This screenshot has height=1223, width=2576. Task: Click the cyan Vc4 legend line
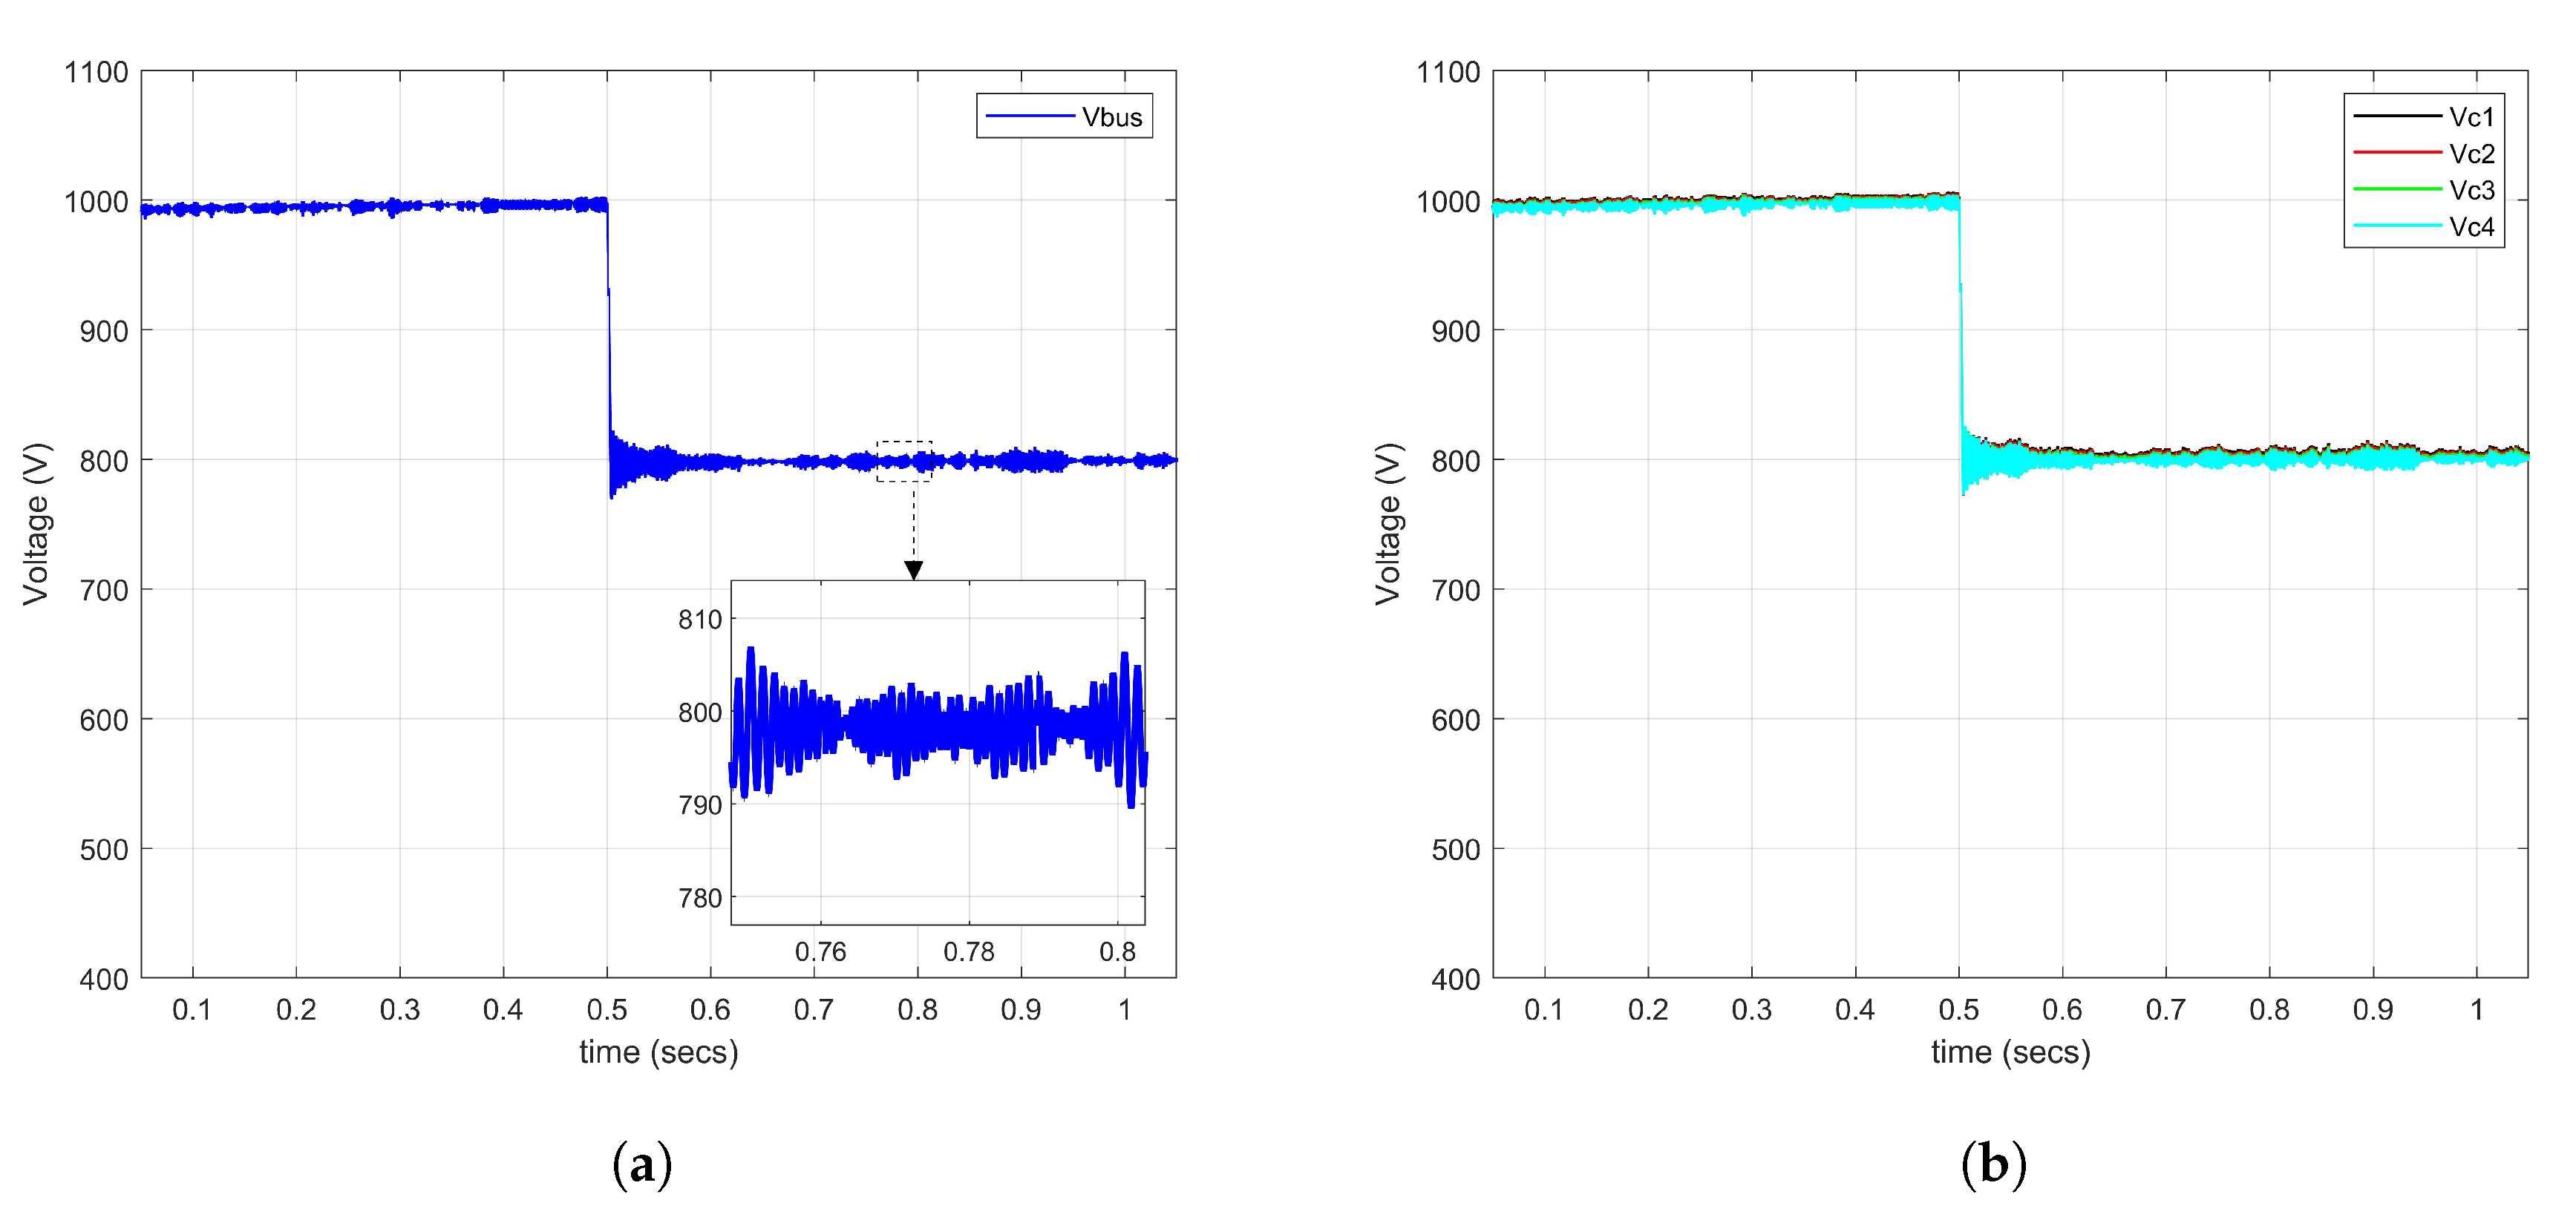coord(2397,226)
